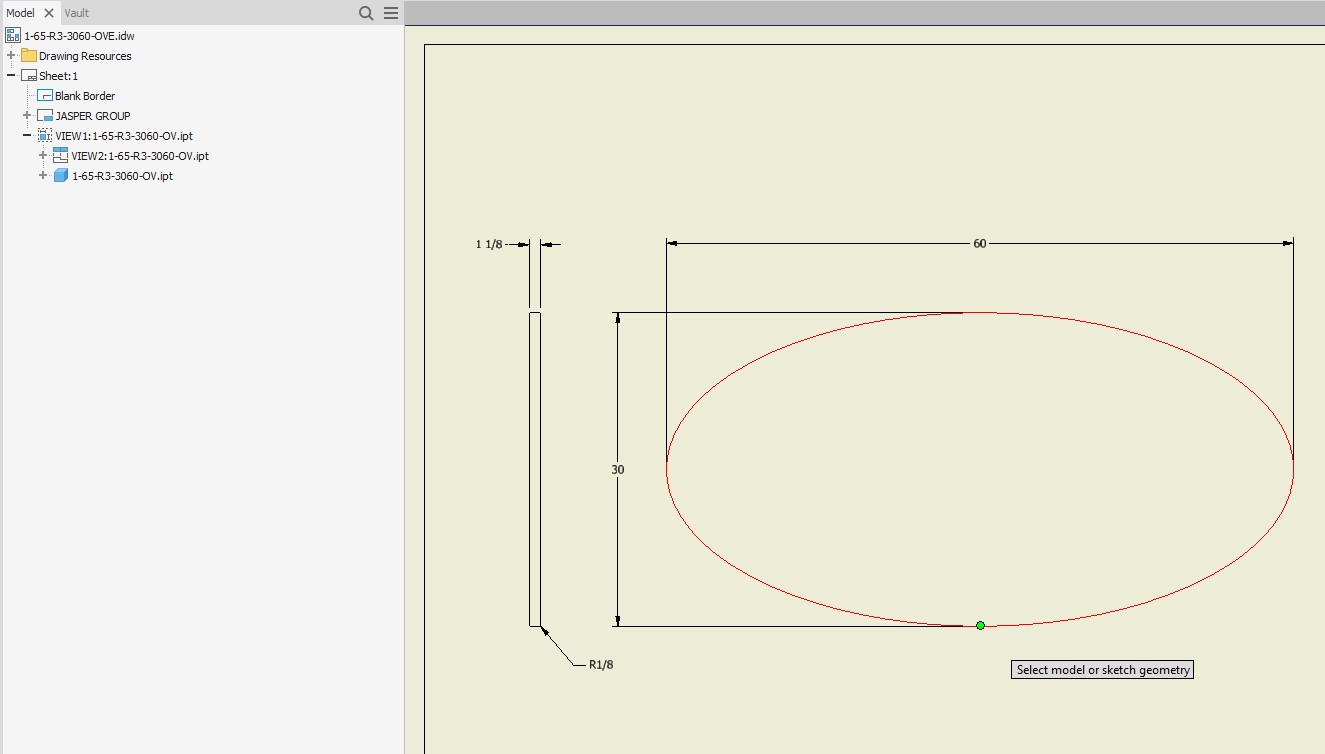The height and width of the screenshot is (754, 1325).
Task: Click the search magnifier icon in the browser panel
Action: click(365, 13)
